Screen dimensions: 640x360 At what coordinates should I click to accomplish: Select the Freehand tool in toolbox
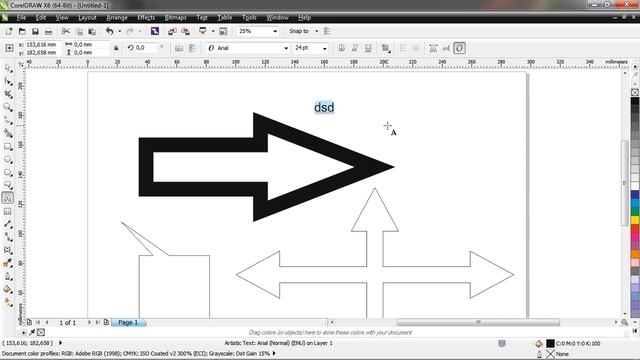(x=8, y=120)
